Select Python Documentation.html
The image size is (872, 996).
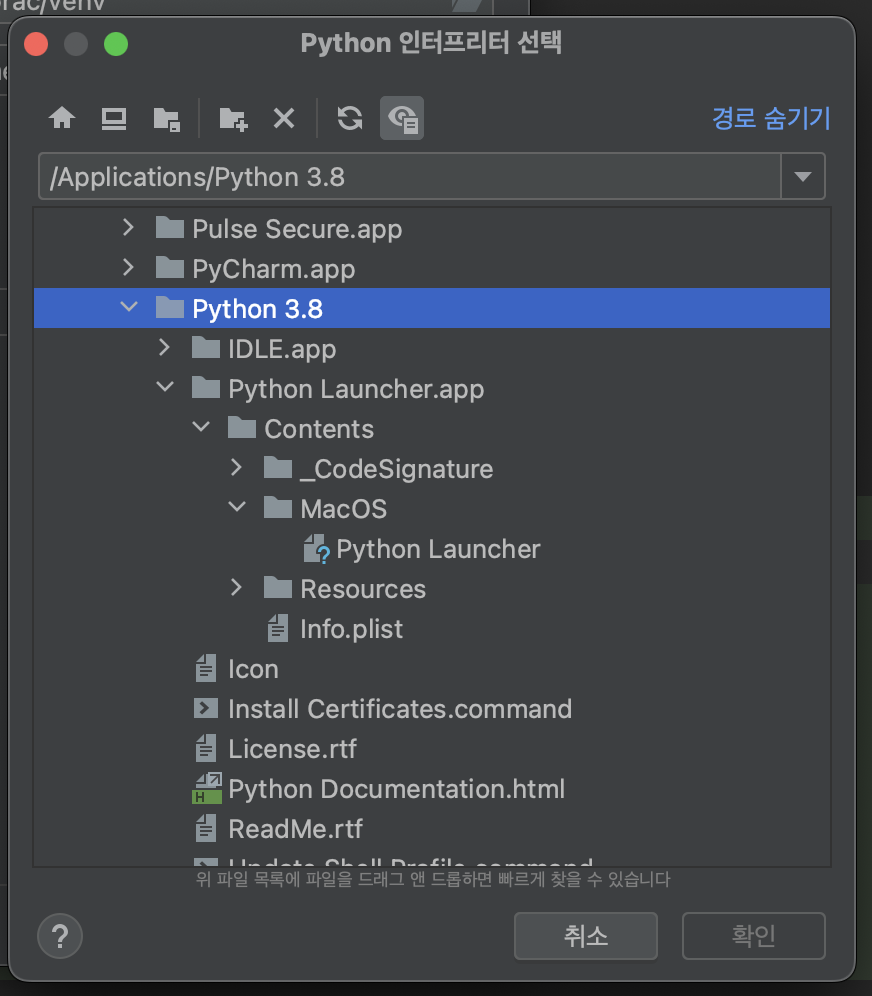pos(432,789)
